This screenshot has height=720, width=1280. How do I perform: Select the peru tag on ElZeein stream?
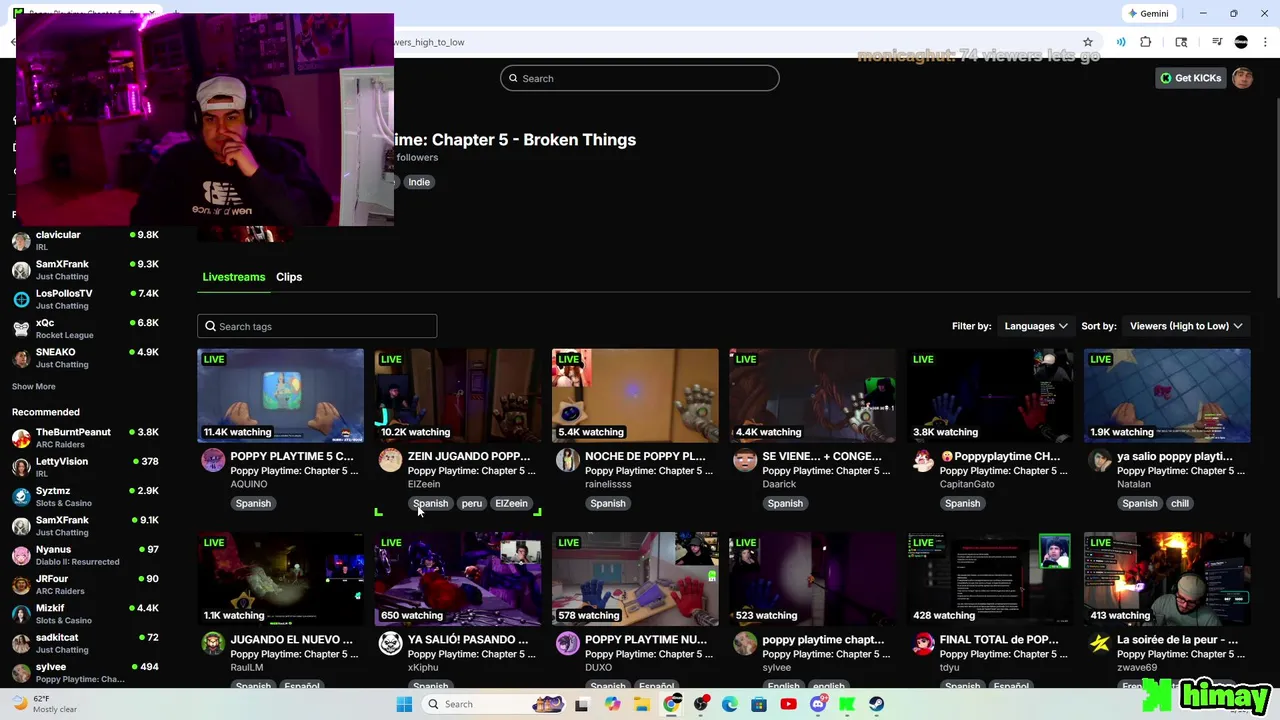coord(472,503)
